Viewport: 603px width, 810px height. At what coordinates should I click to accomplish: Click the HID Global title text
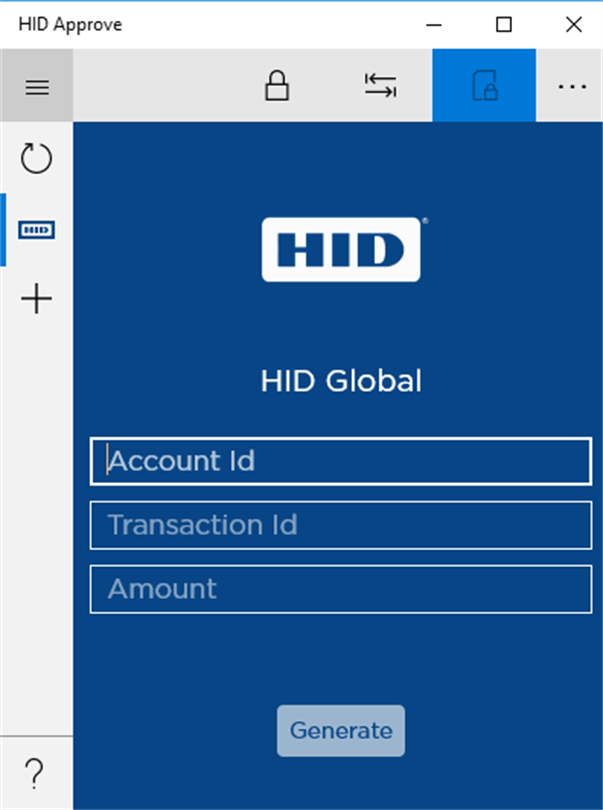point(341,381)
